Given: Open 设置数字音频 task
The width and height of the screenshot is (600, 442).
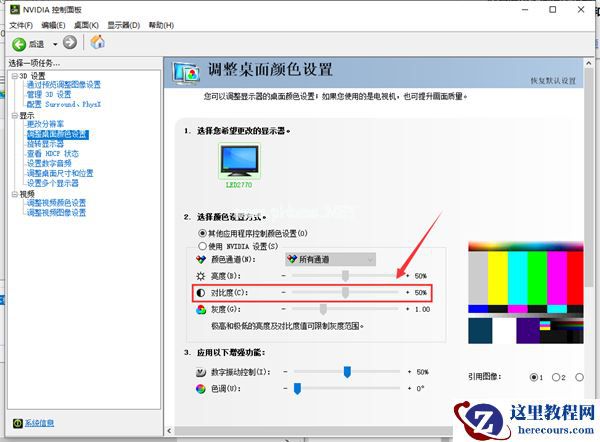Looking at the screenshot, I should tap(49, 163).
